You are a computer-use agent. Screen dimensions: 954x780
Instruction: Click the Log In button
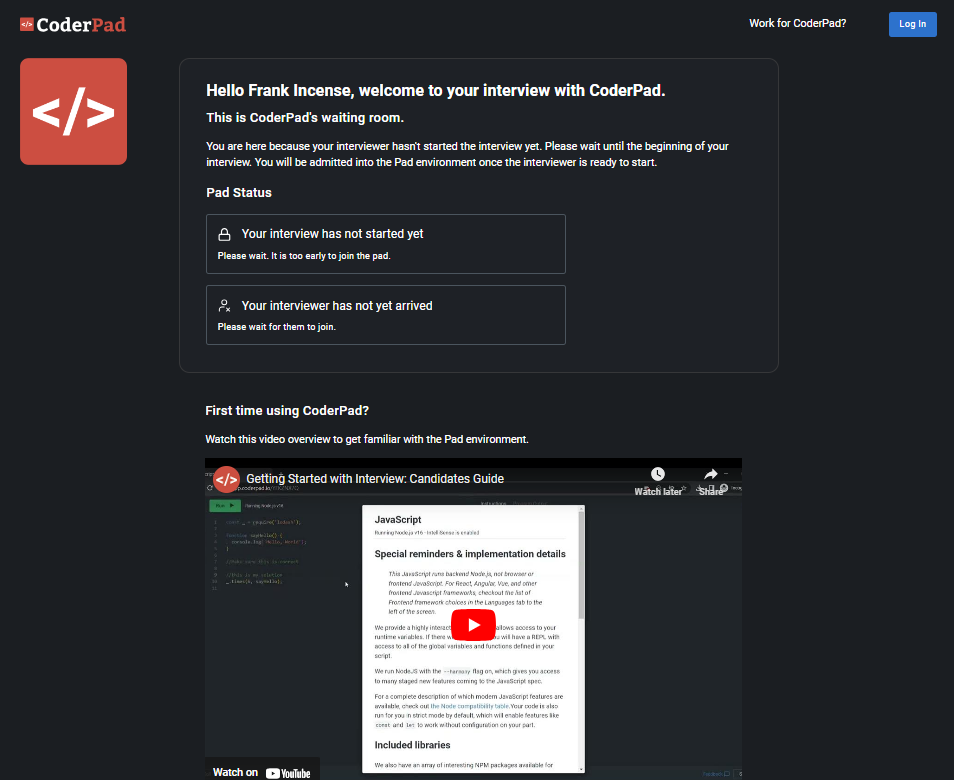(x=912, y=24)
